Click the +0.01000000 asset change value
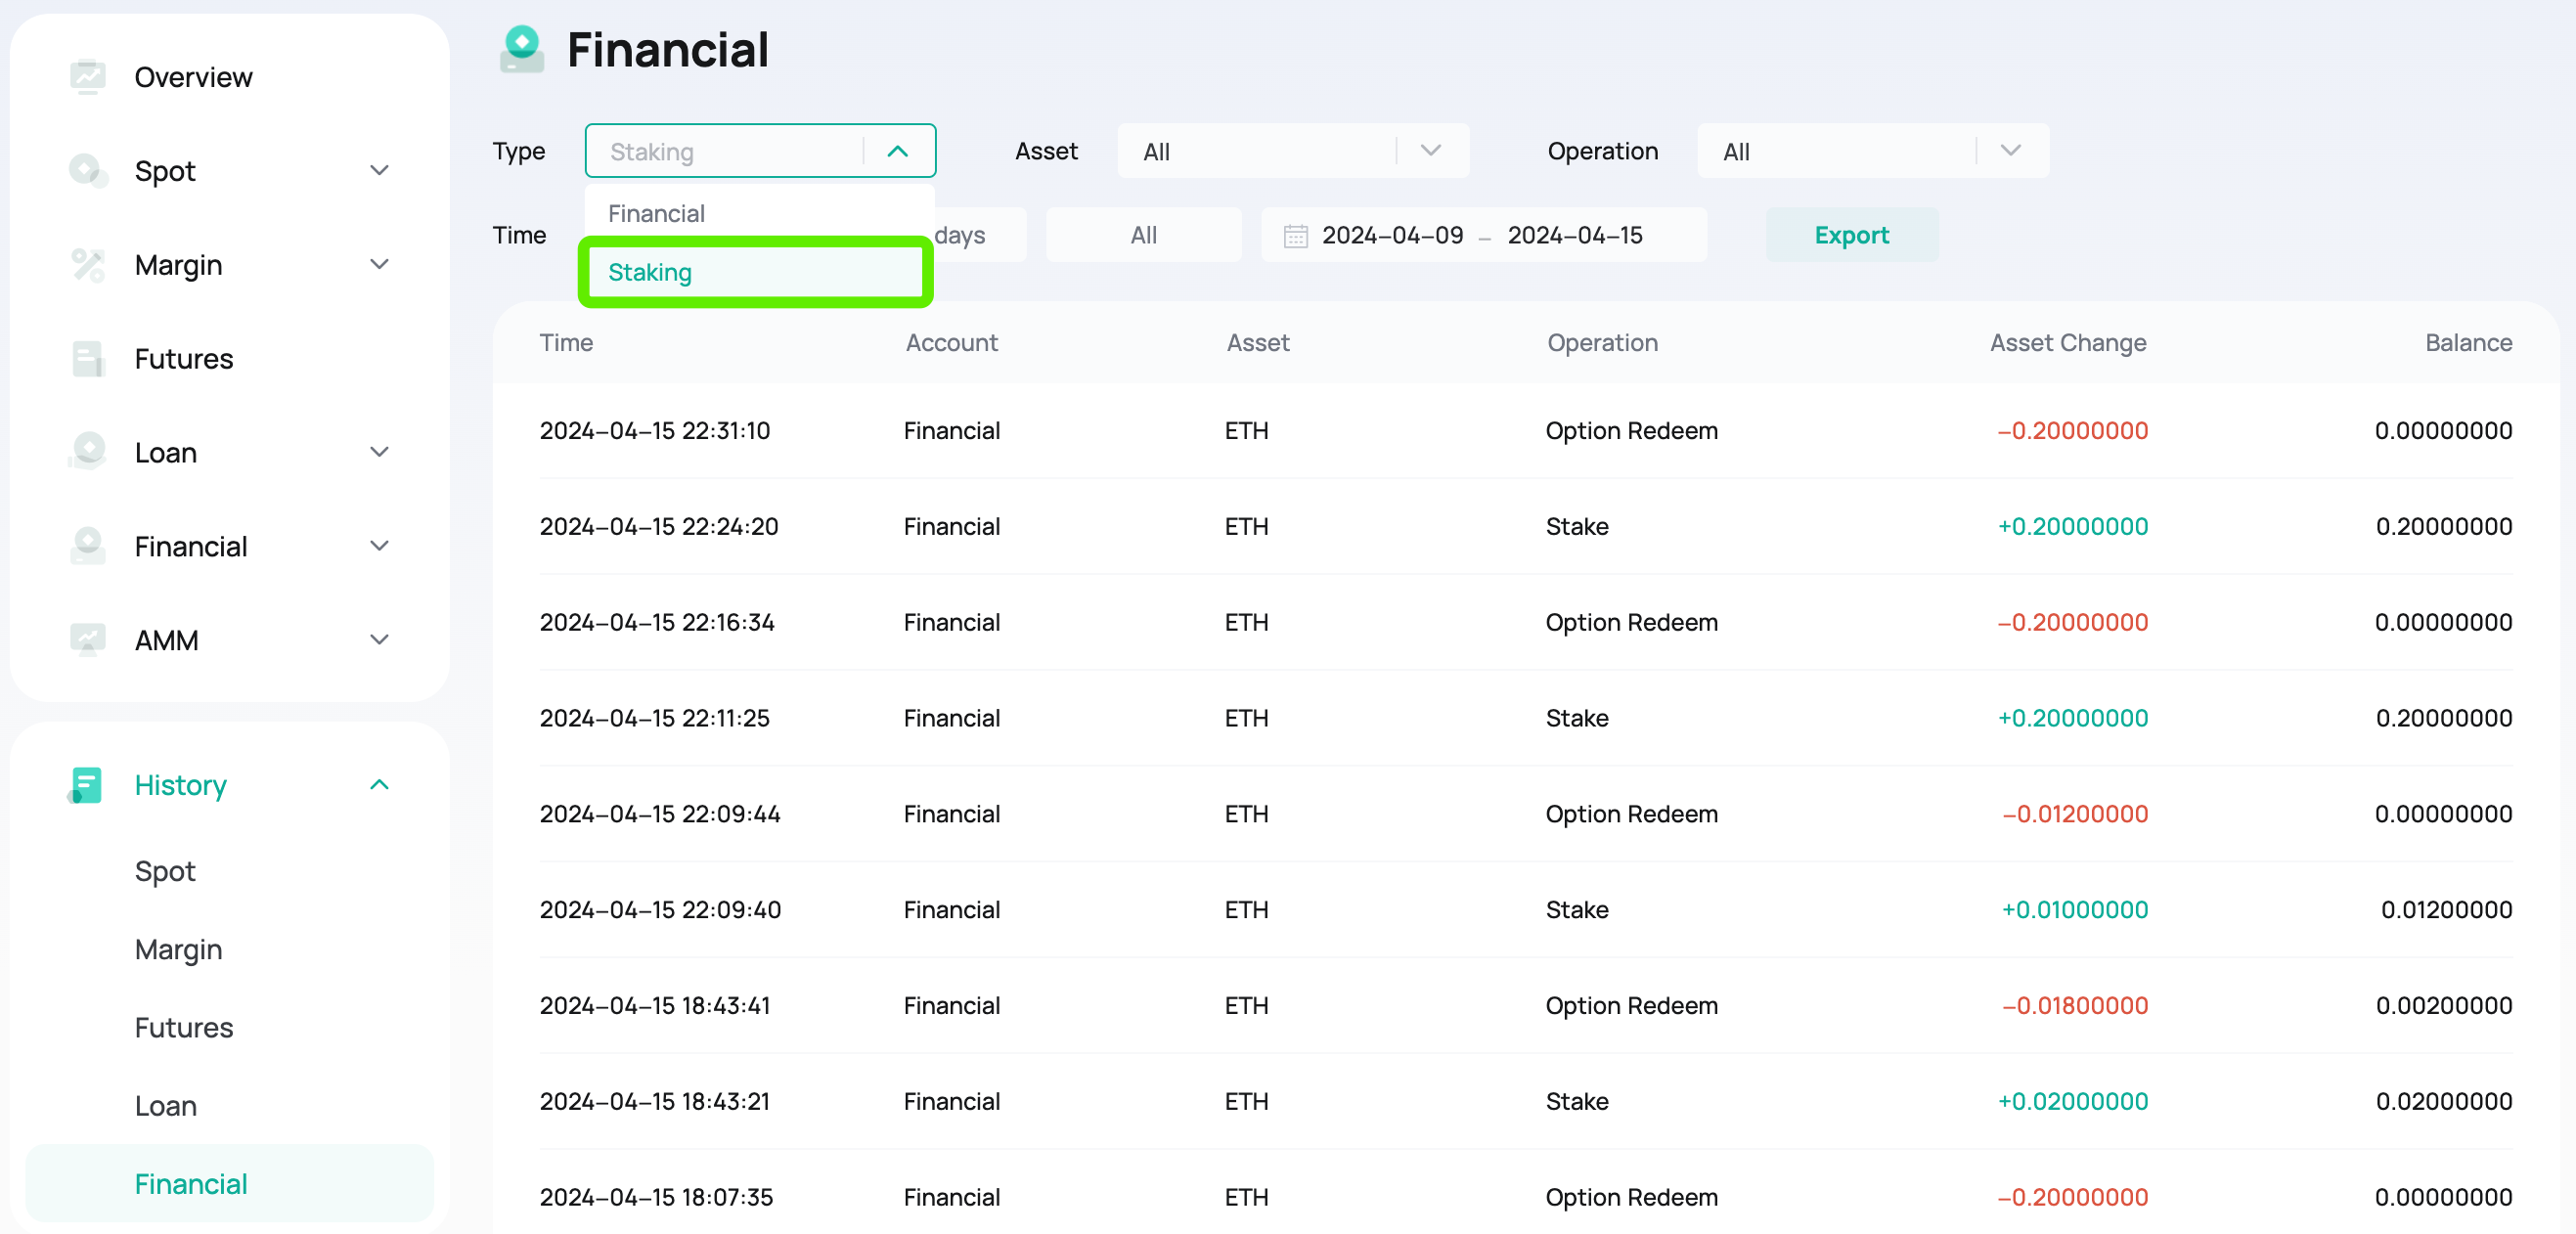The width and height of the screenshot is (2576, 1234). pos(2074,910)
